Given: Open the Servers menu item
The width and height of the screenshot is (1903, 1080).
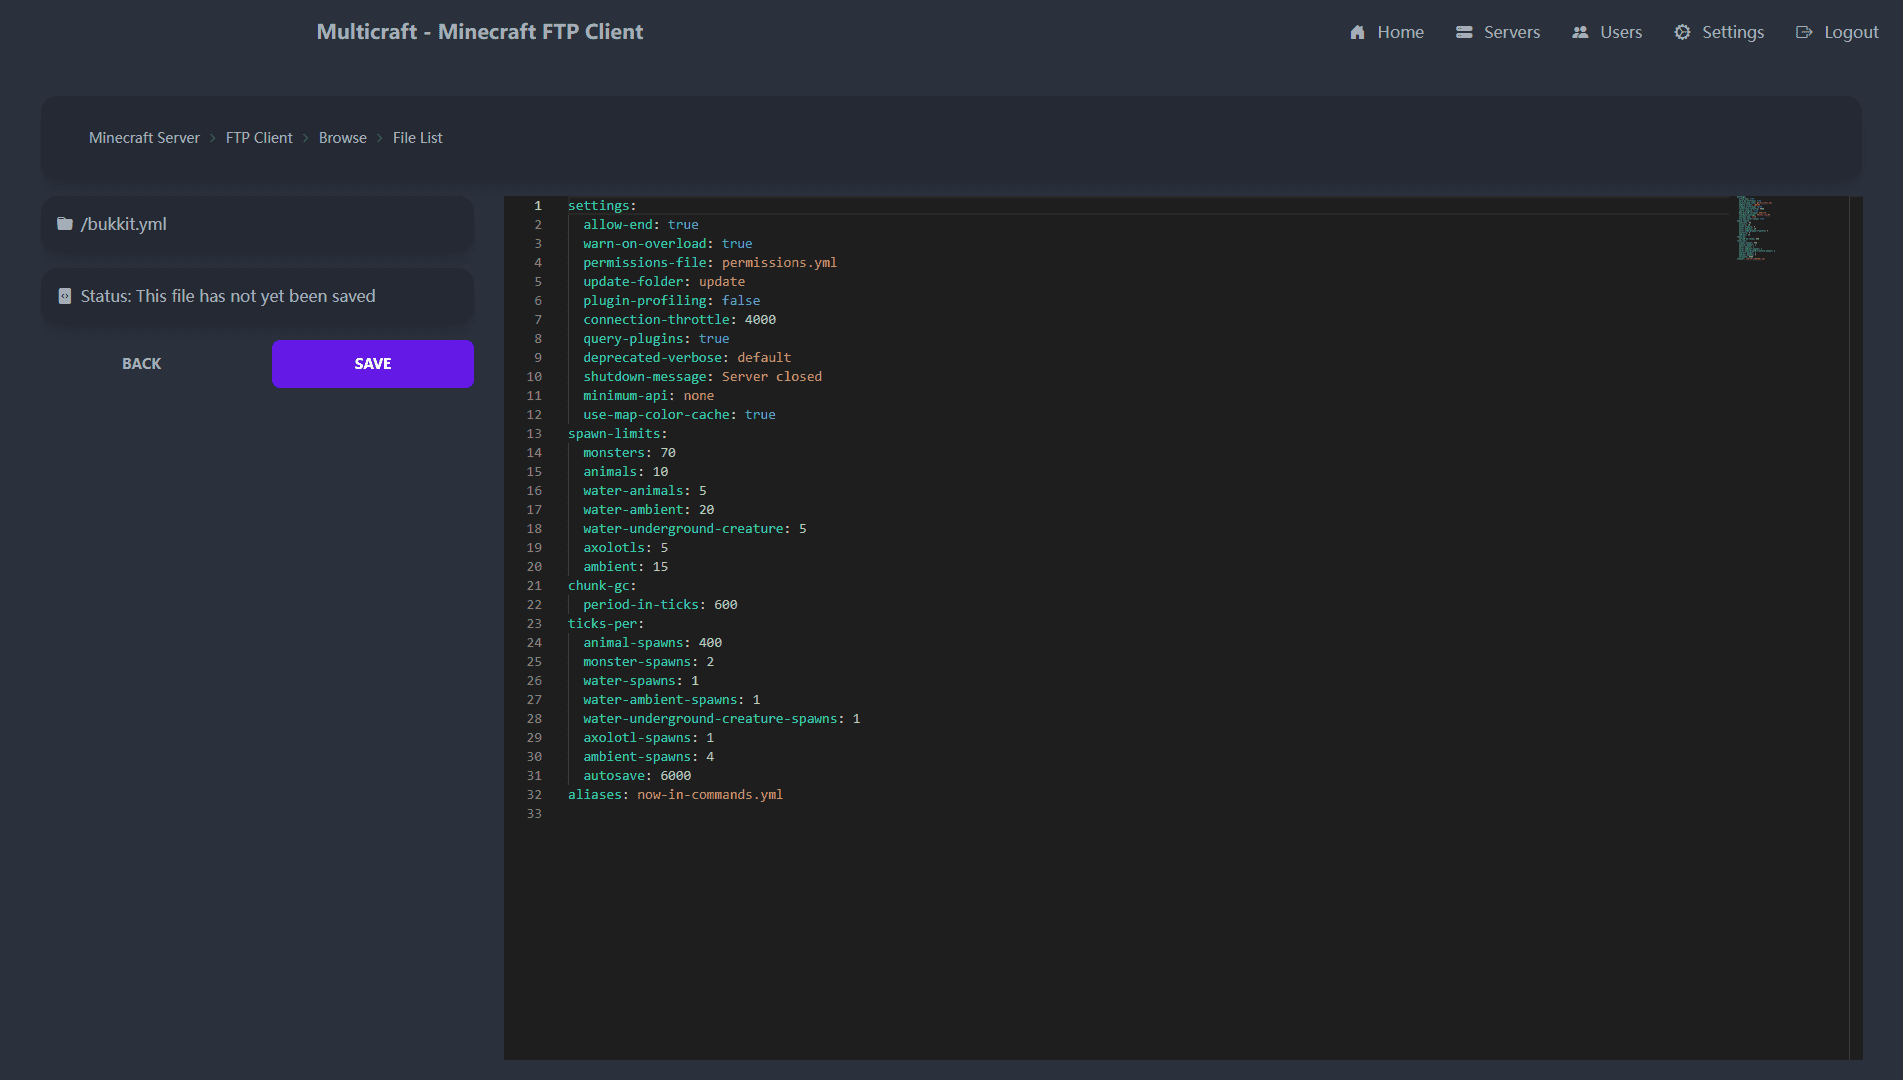Looking at the screenshot, I should (1498, 32).
